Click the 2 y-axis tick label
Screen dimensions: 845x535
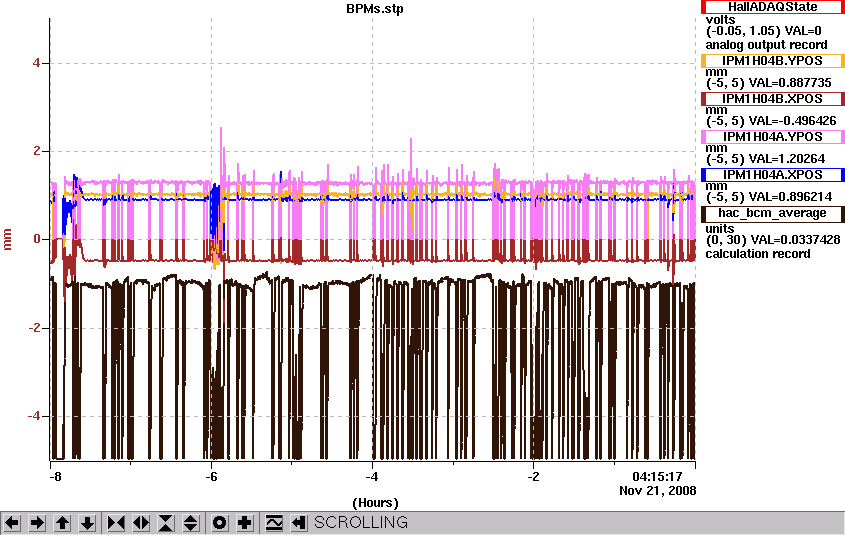pyautogui.click(x=37, y=151)
